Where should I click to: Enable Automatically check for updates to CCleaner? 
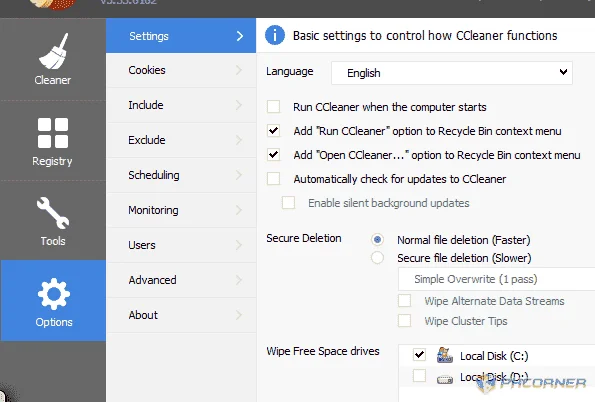(273, 178)
